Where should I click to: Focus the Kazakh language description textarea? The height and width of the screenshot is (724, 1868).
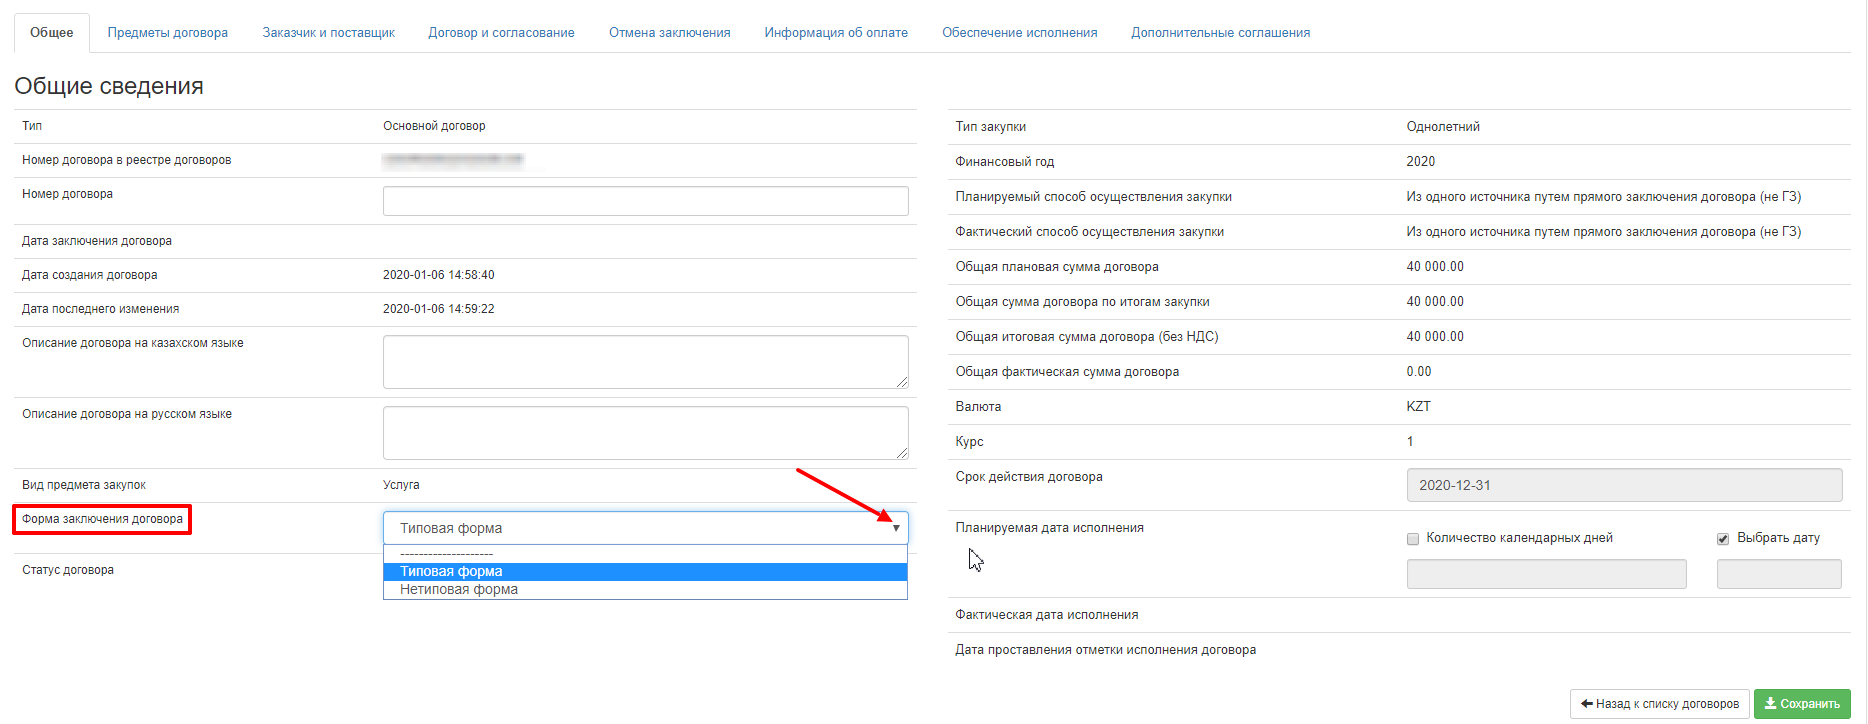pyautogui.click(x=645, y=362)
